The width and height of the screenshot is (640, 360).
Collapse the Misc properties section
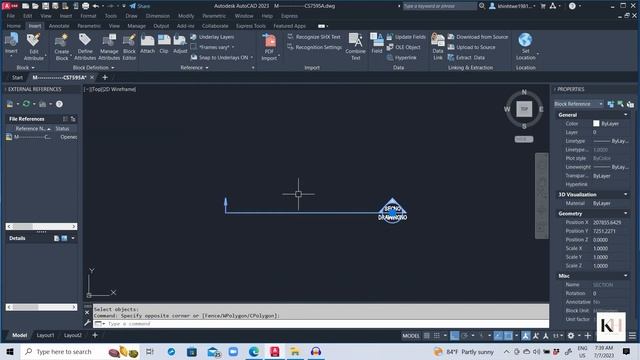pyautogui.click(x=626, y=276)
